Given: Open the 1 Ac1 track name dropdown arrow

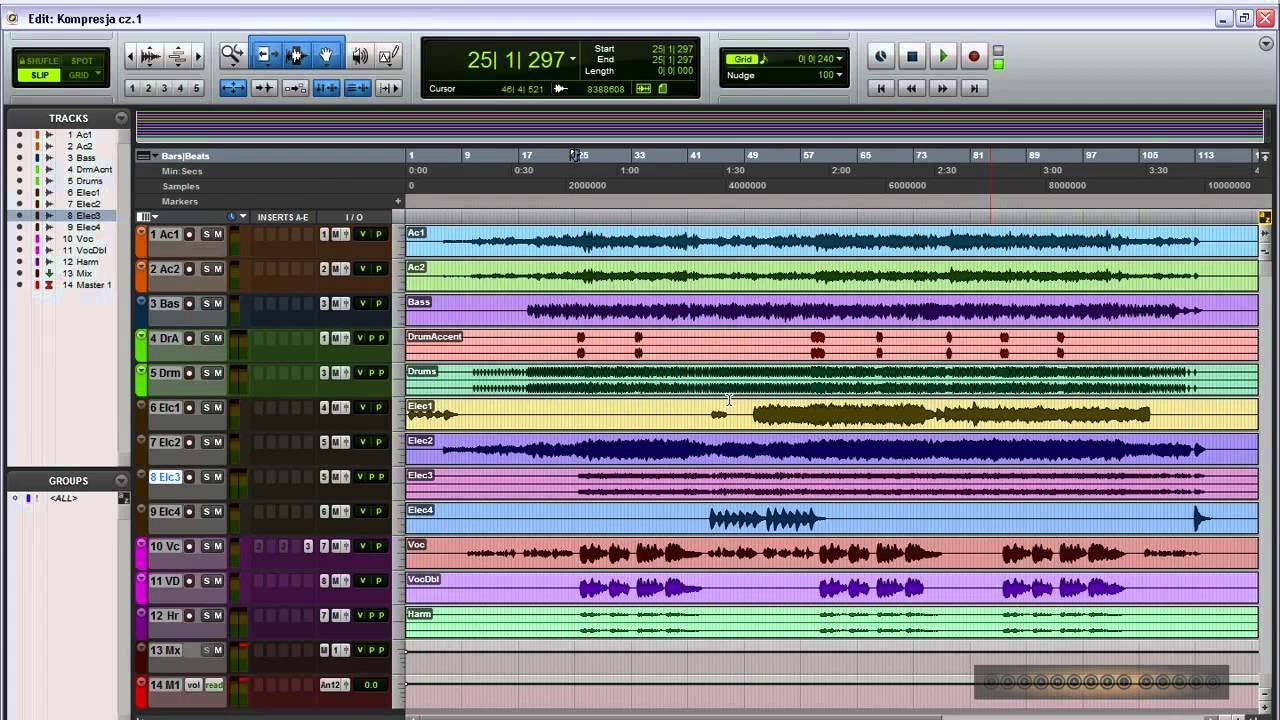Looking at the screenshot, I should 142,229.
